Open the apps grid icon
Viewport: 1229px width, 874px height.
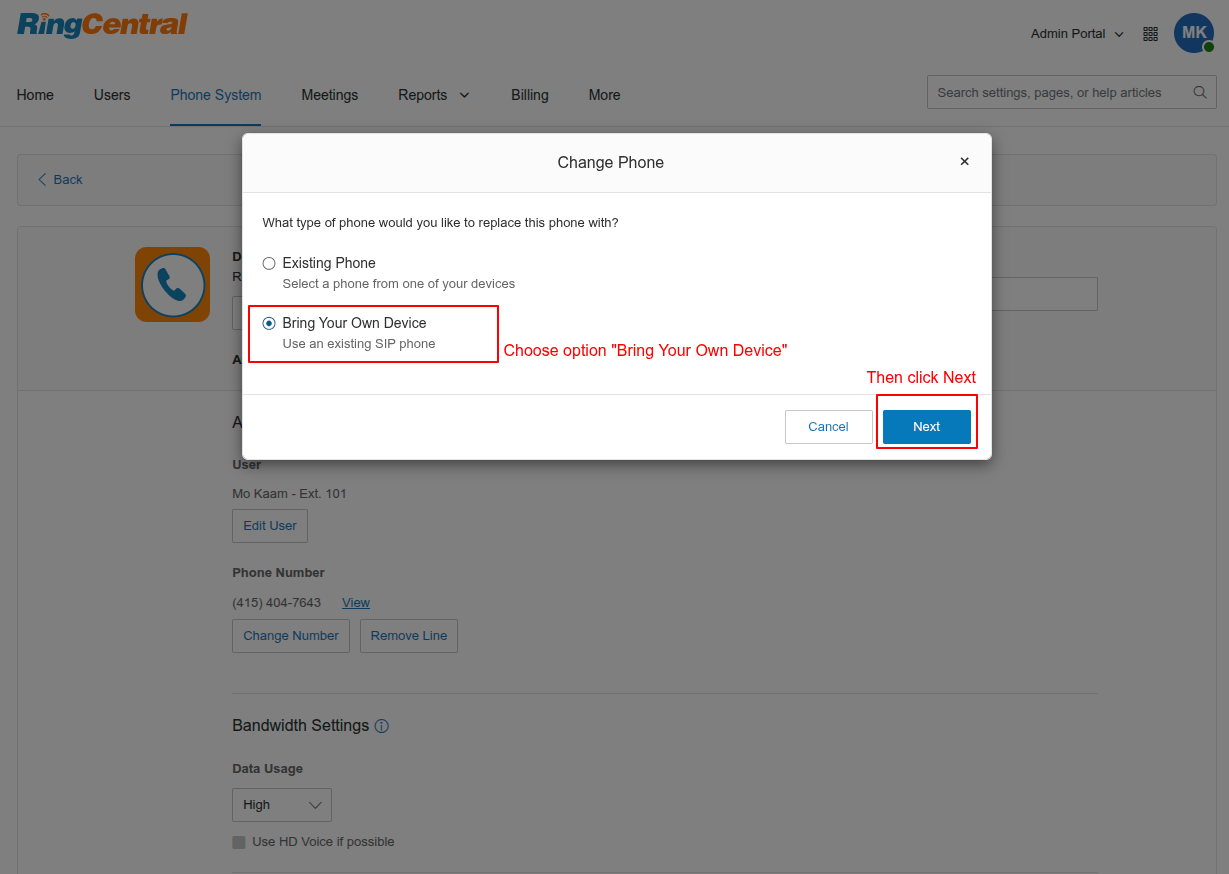click(1150, 34)
